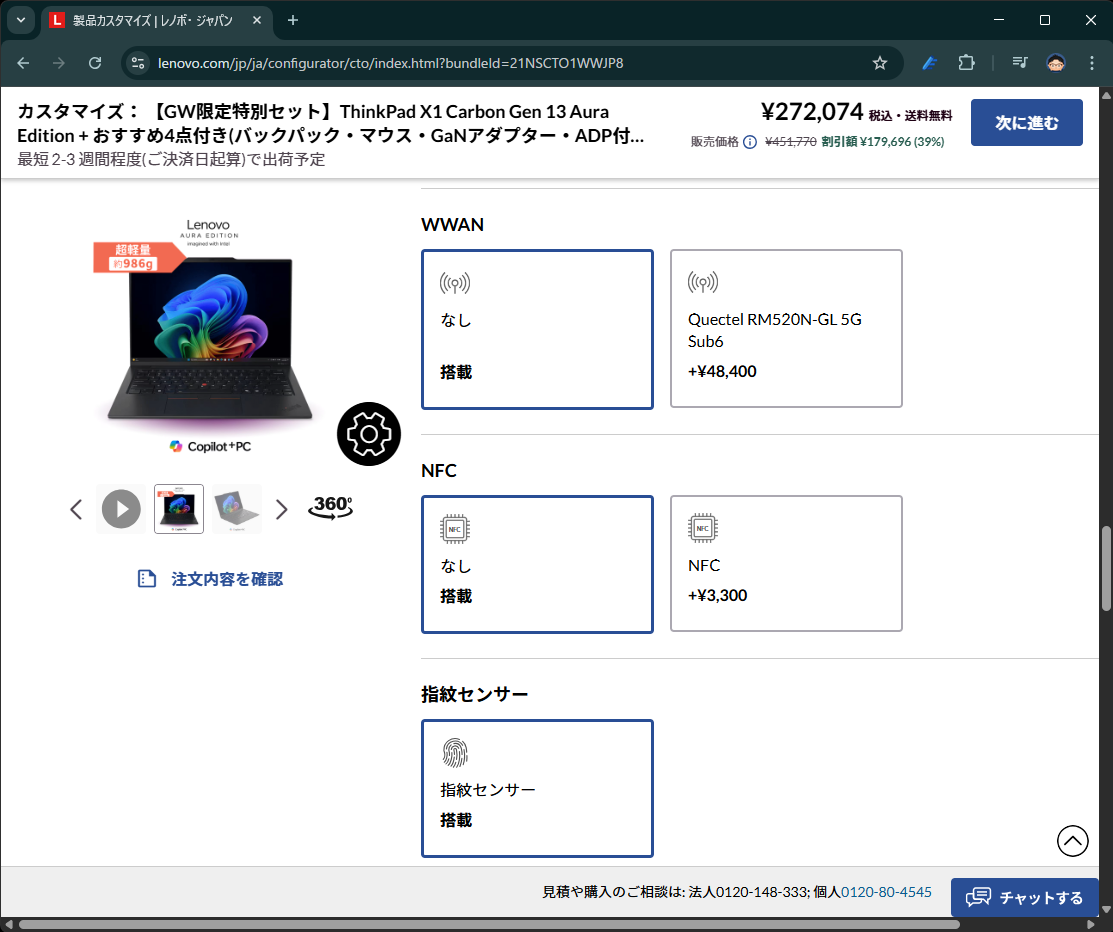Open the Extensions puzzle icon
Viewport: 1113px width, 932px height.
click(x=966, y=63)
